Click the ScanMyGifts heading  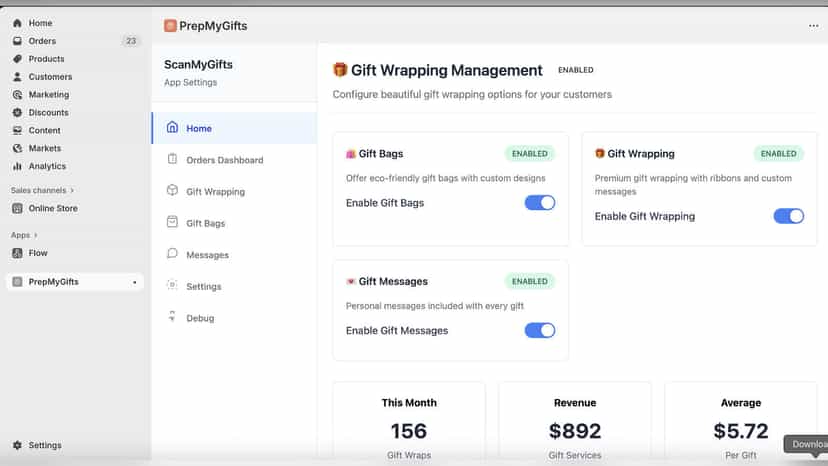pos(198,64)
